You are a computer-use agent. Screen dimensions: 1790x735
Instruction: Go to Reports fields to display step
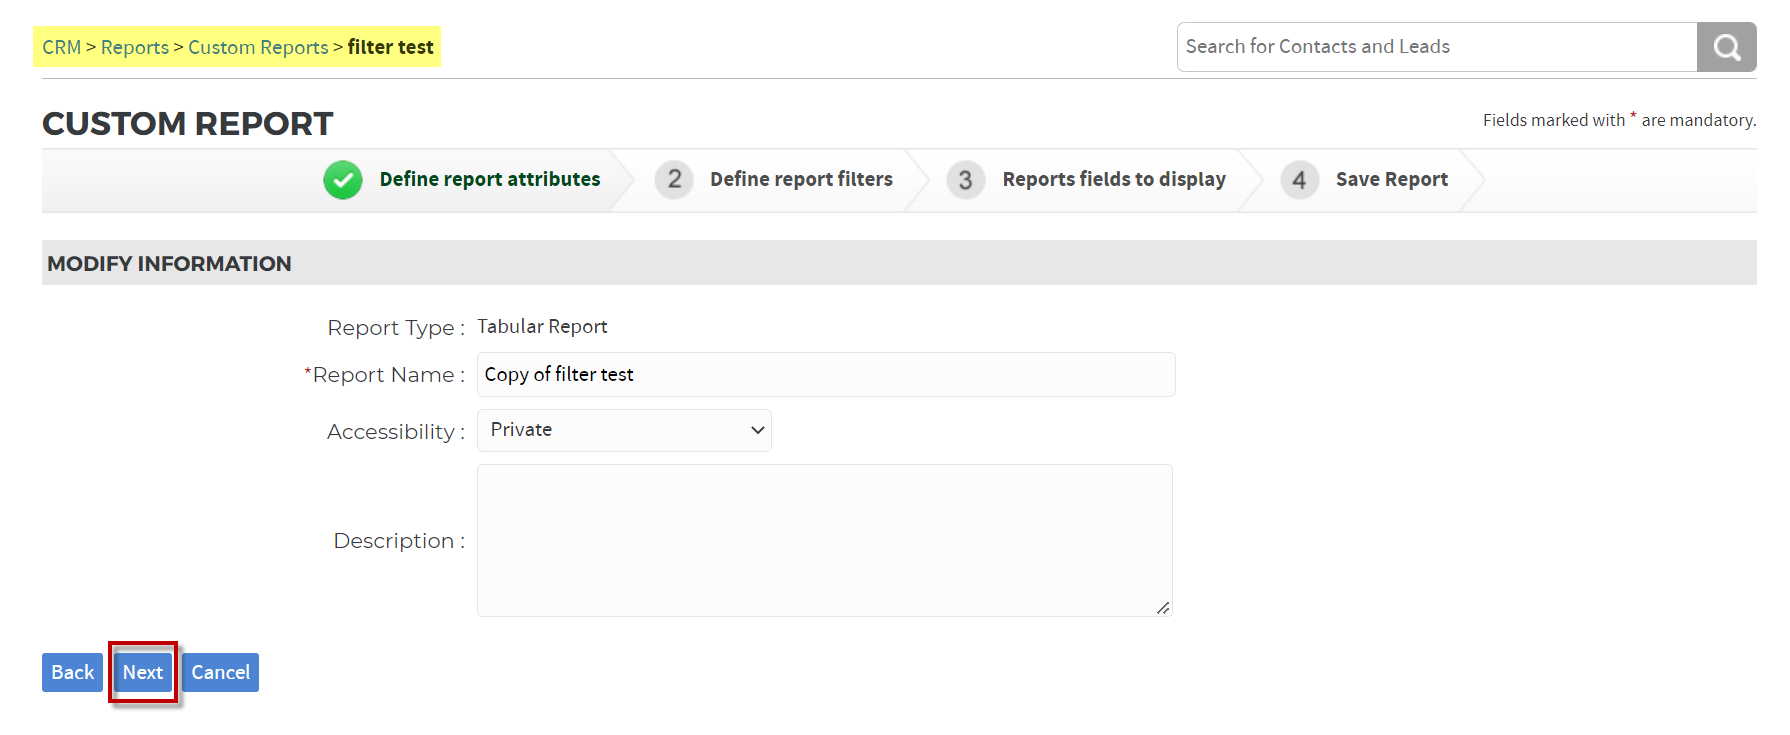coord(1114,179)
